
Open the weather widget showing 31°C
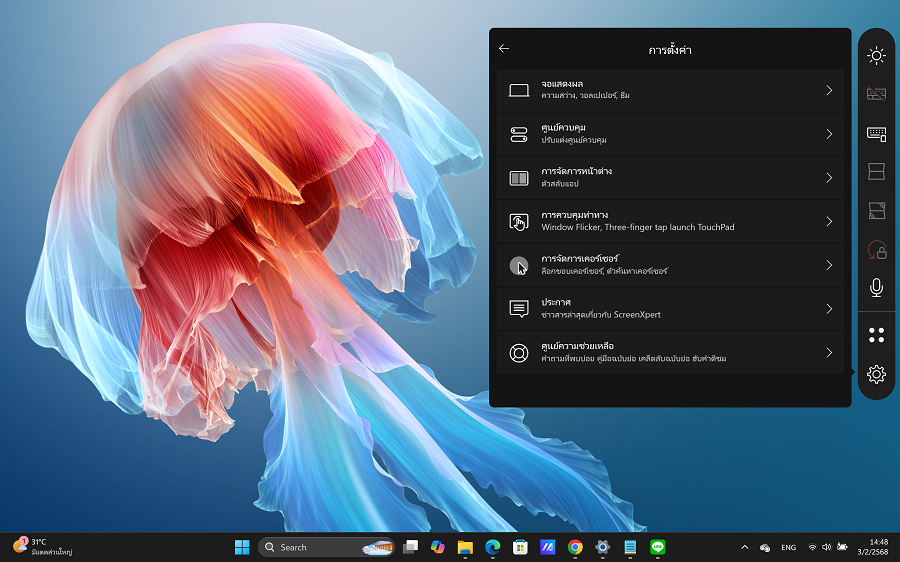point(42,546)
